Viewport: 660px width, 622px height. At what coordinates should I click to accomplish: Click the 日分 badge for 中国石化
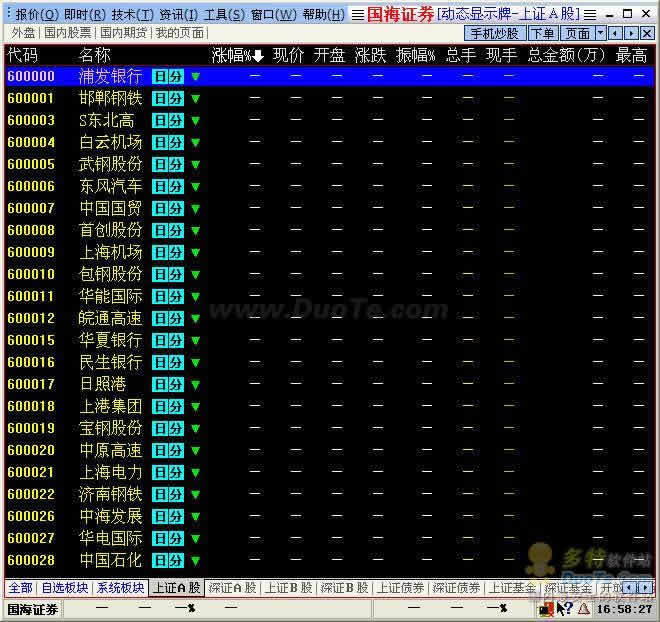click(x=168, y=560)
